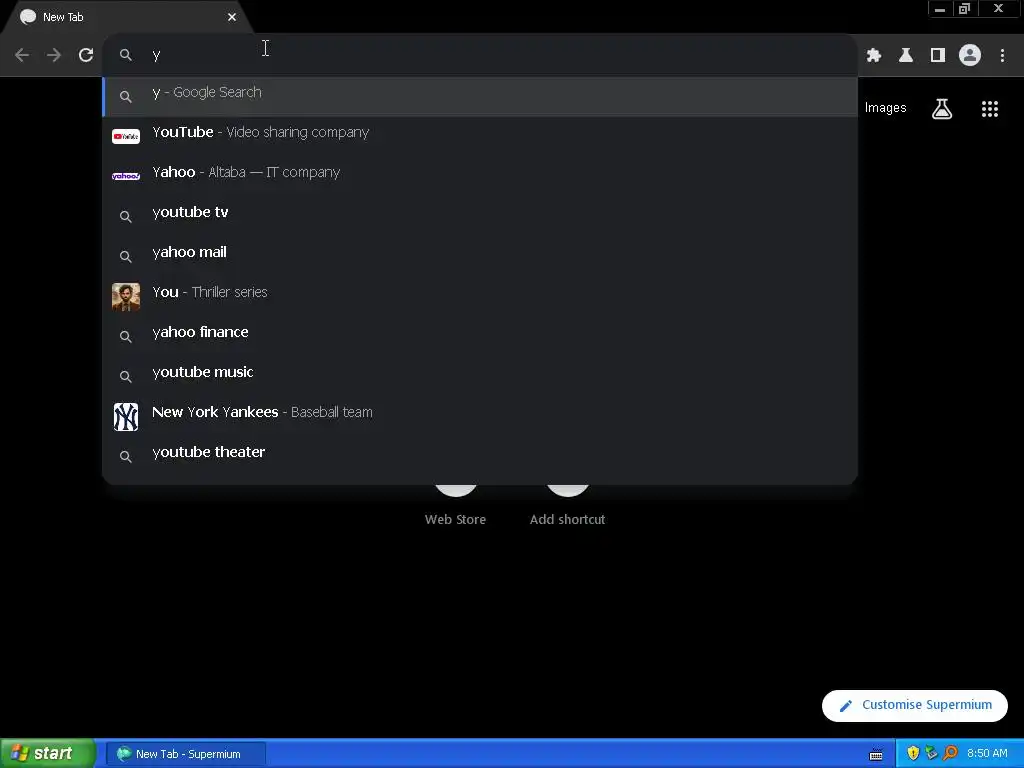1024x768 pixels.
Task: Open the Web Store shortcut
Action: 455,506
